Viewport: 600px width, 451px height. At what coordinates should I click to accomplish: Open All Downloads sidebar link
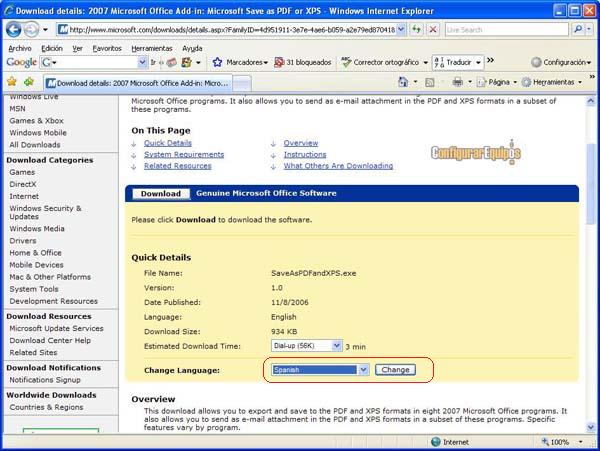(x=35, y=145)
